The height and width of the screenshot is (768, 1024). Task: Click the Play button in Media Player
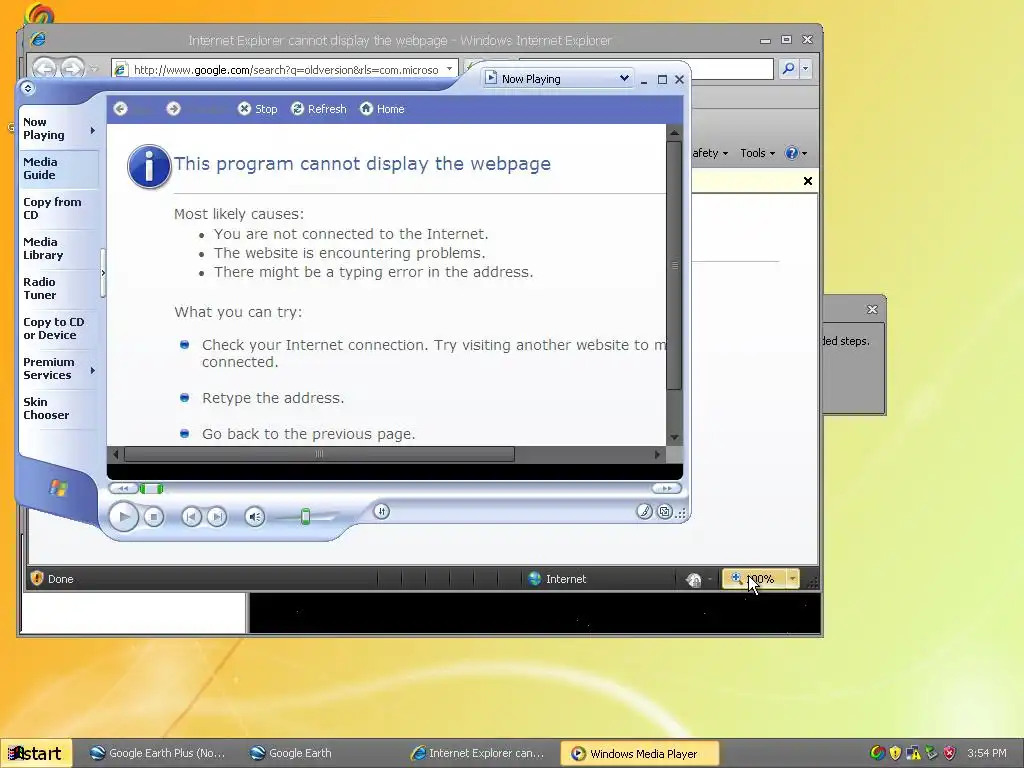123,517
